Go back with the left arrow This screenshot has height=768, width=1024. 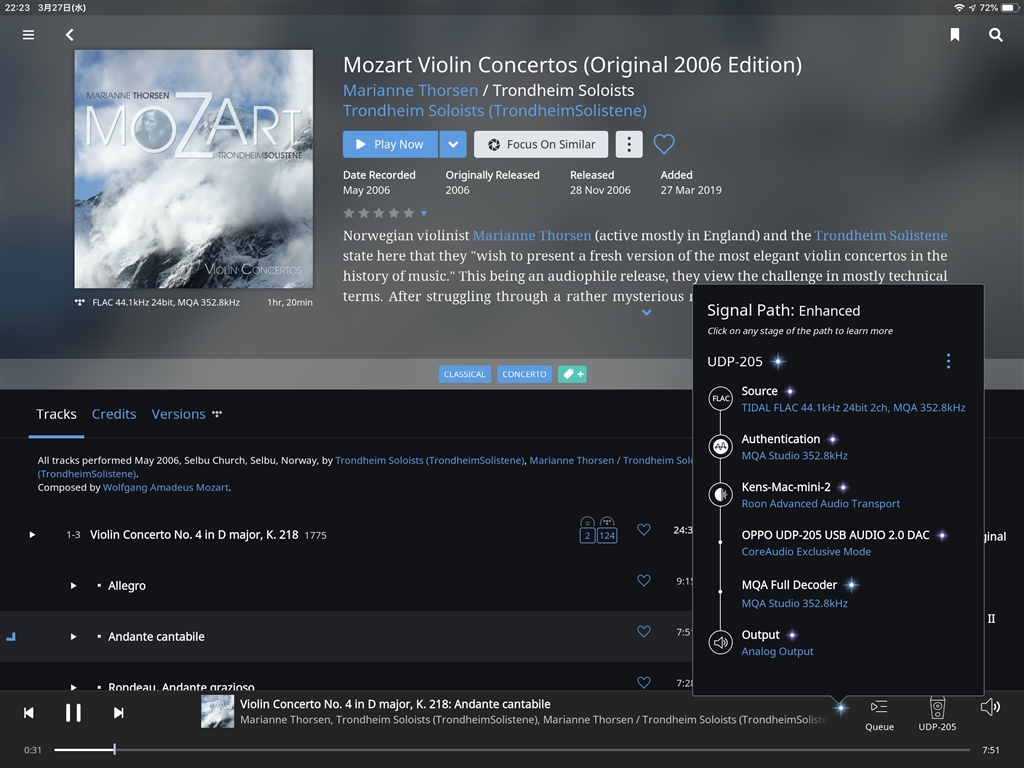click(x=69, y=35)
